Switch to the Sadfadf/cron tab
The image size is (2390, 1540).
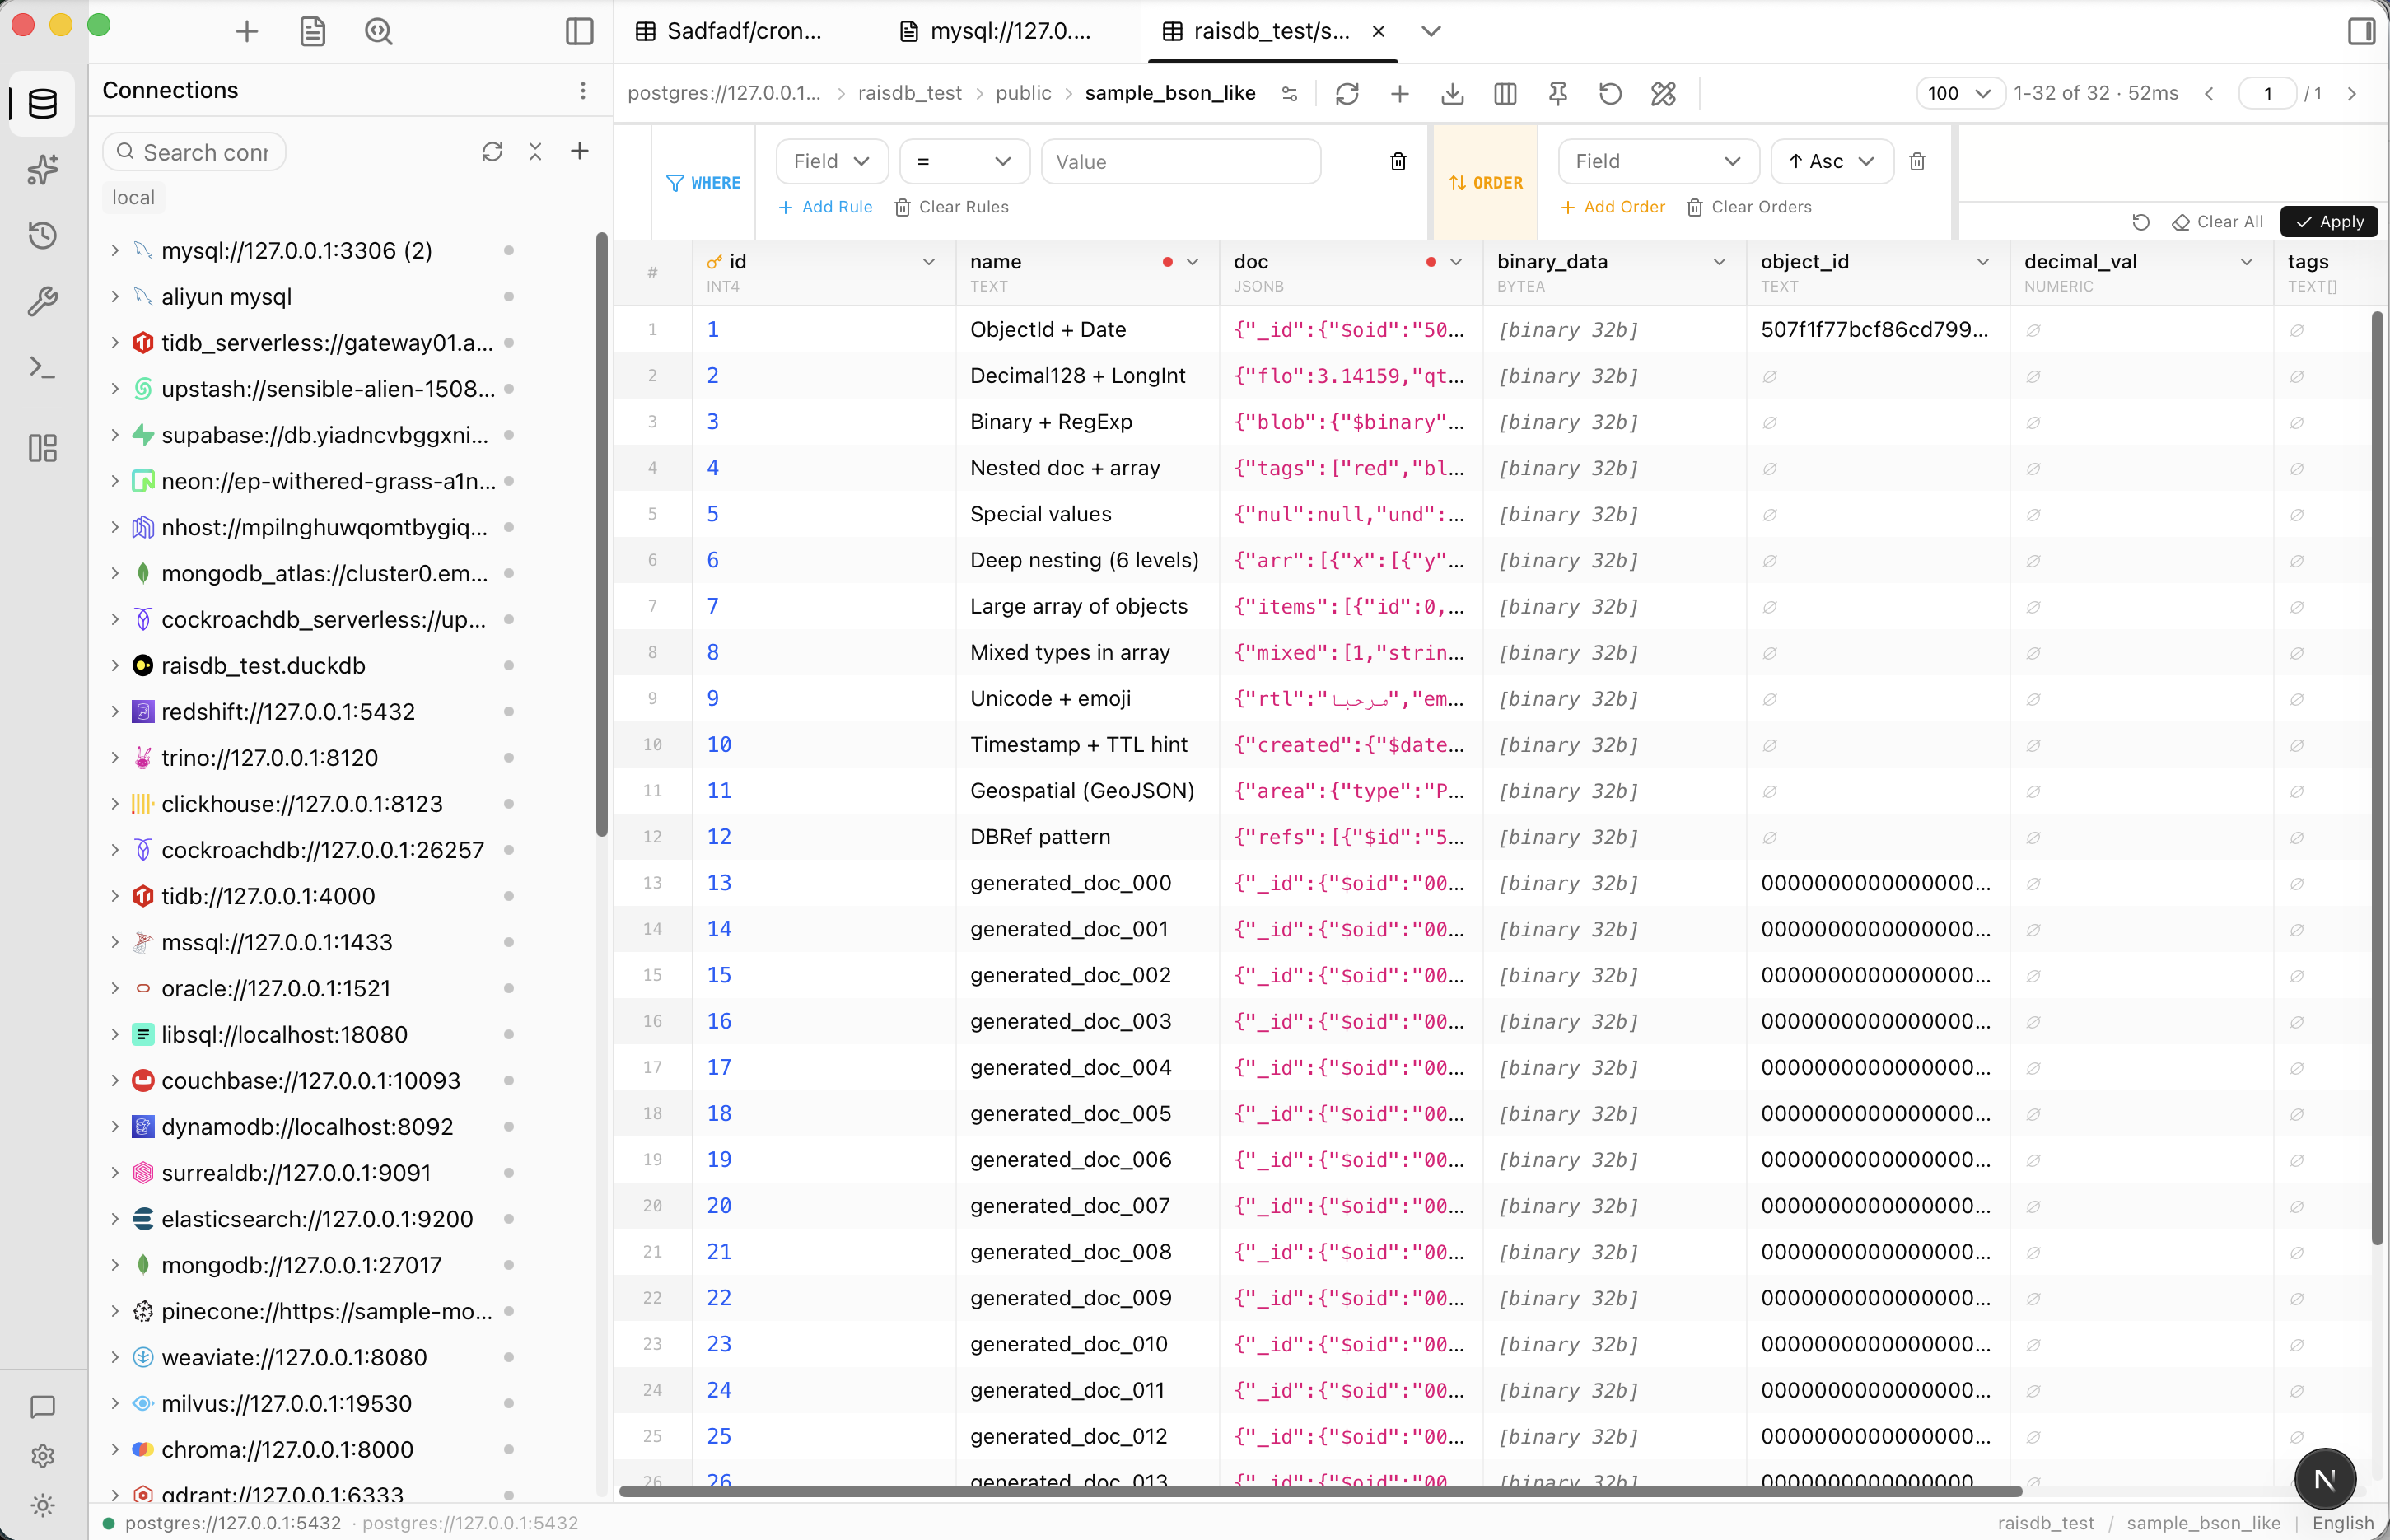click(x=729, y=32)
